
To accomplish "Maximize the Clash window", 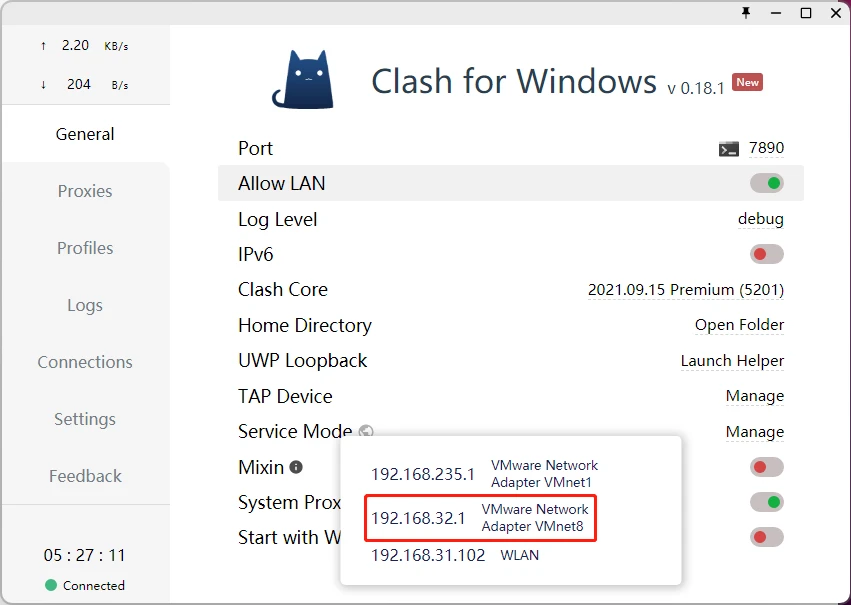I will coord(806,13).
